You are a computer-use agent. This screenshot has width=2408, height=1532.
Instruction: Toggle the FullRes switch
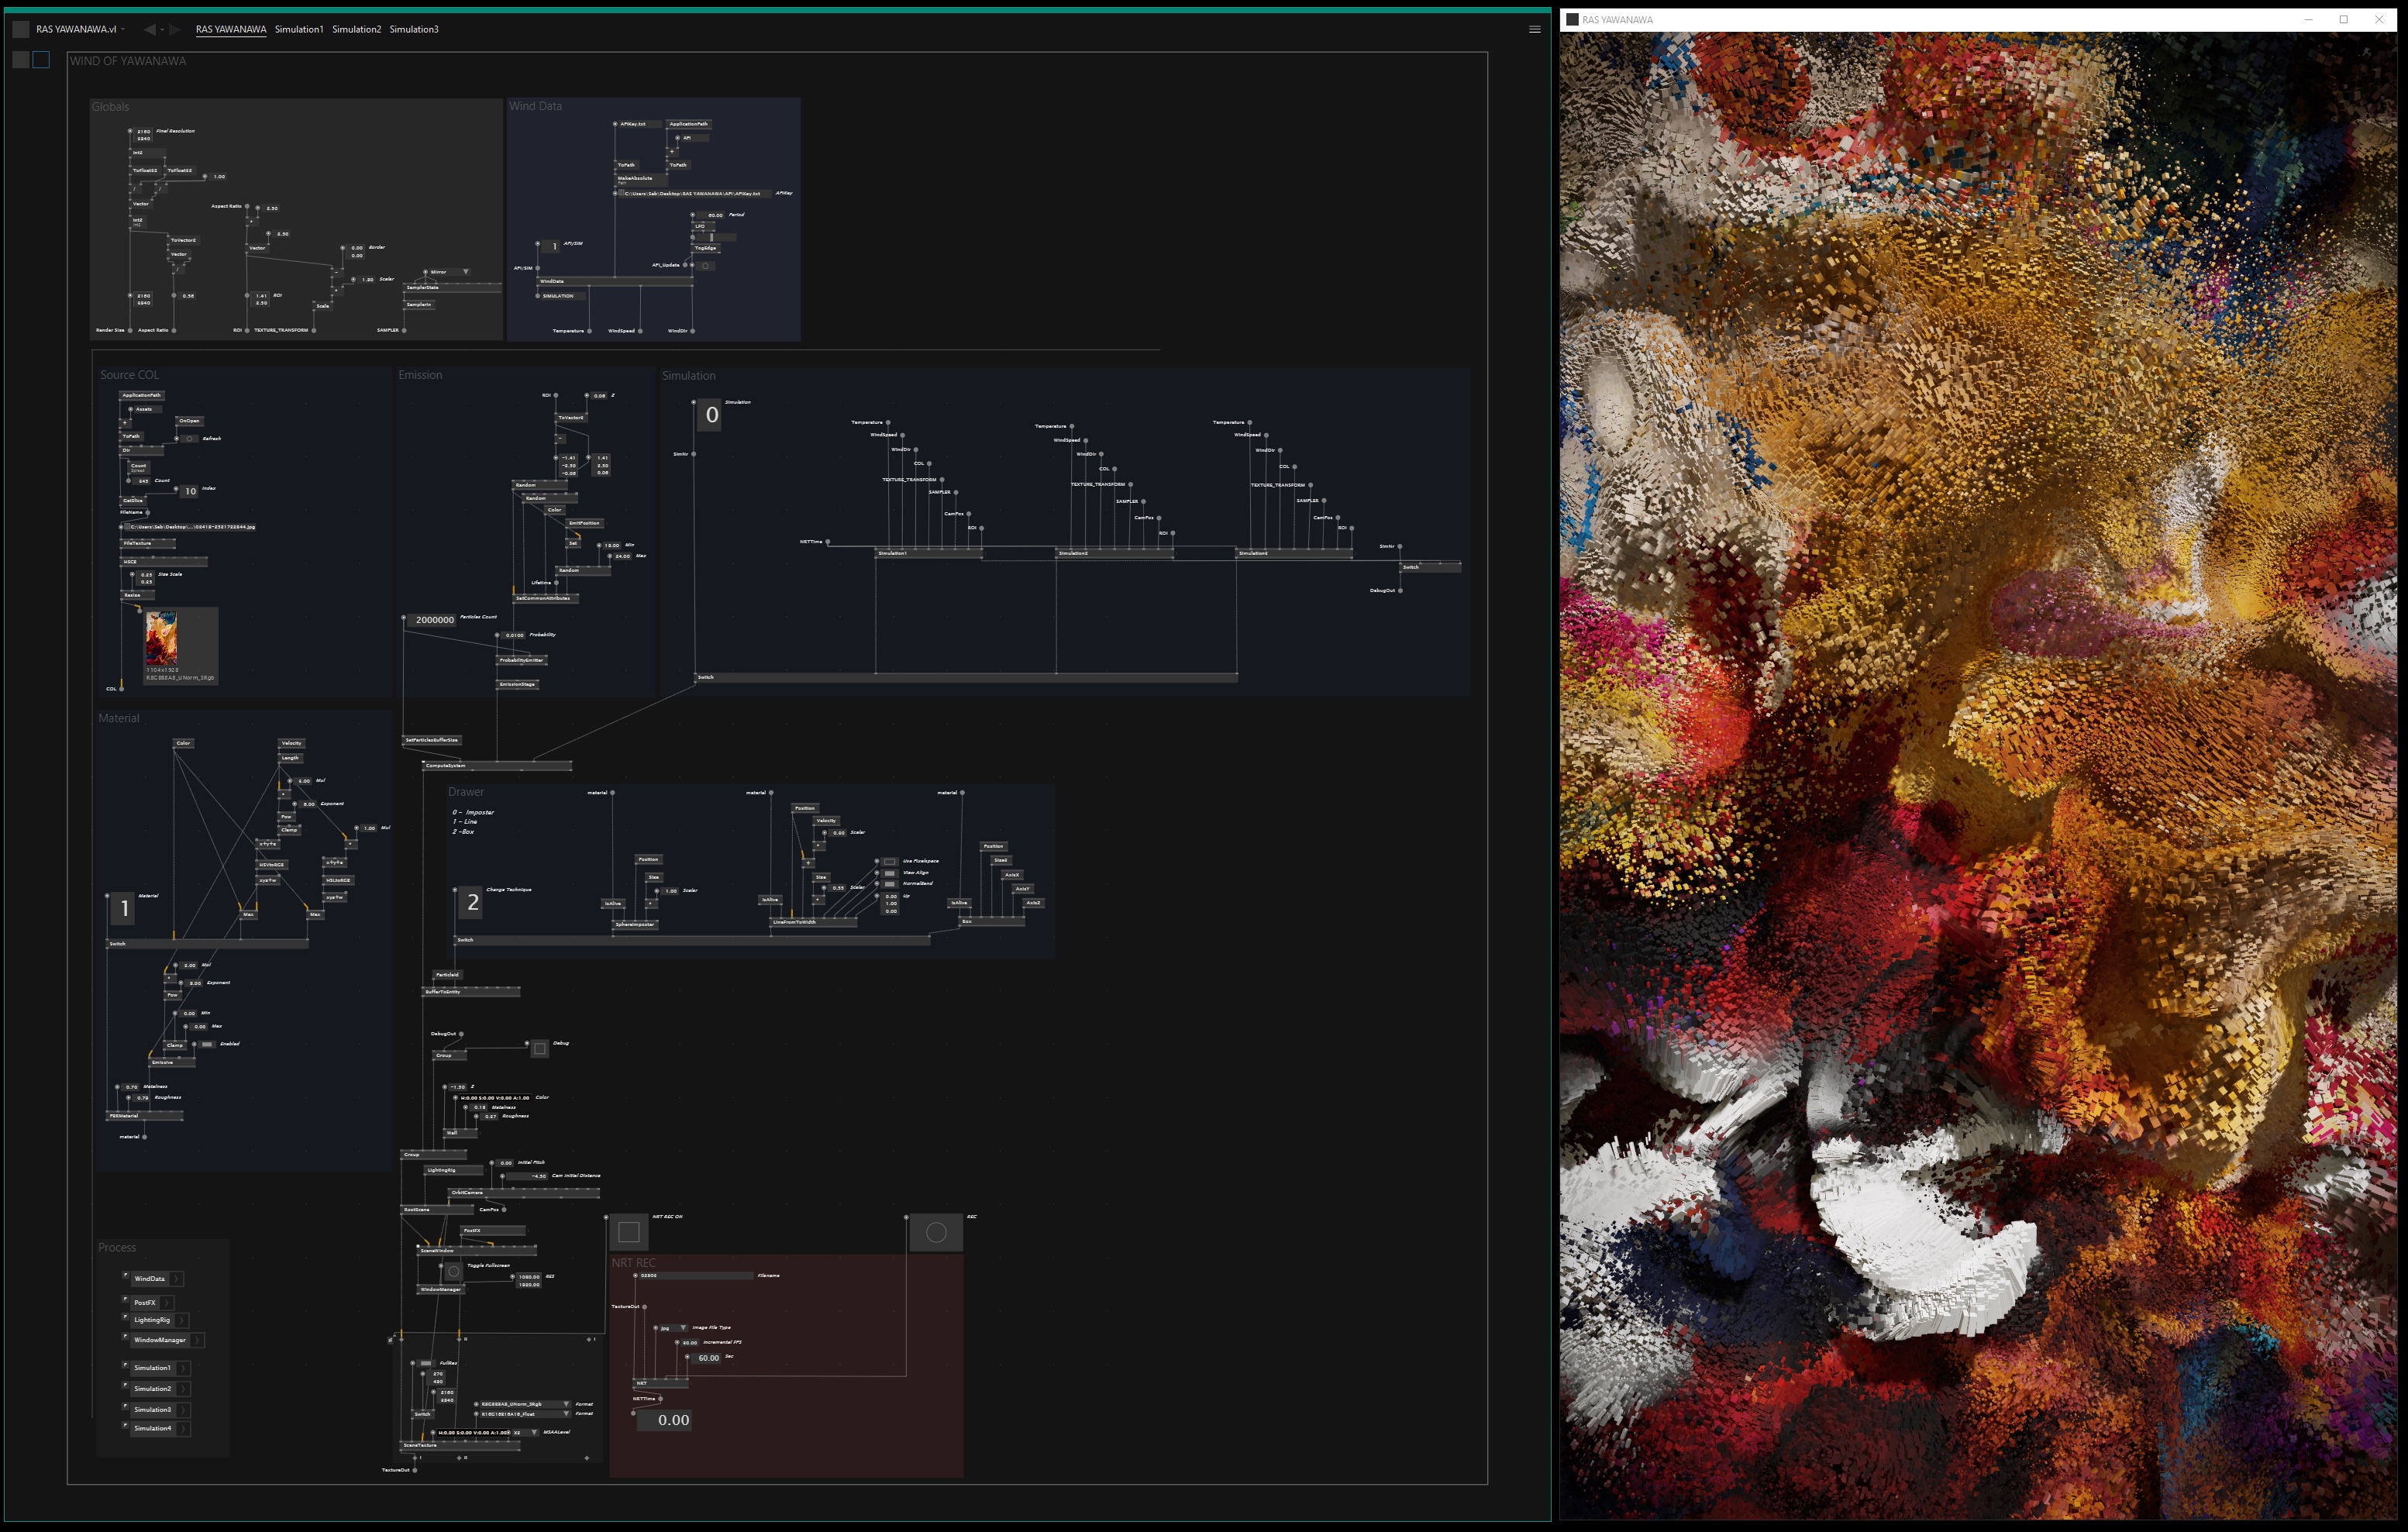(426, 1363)
